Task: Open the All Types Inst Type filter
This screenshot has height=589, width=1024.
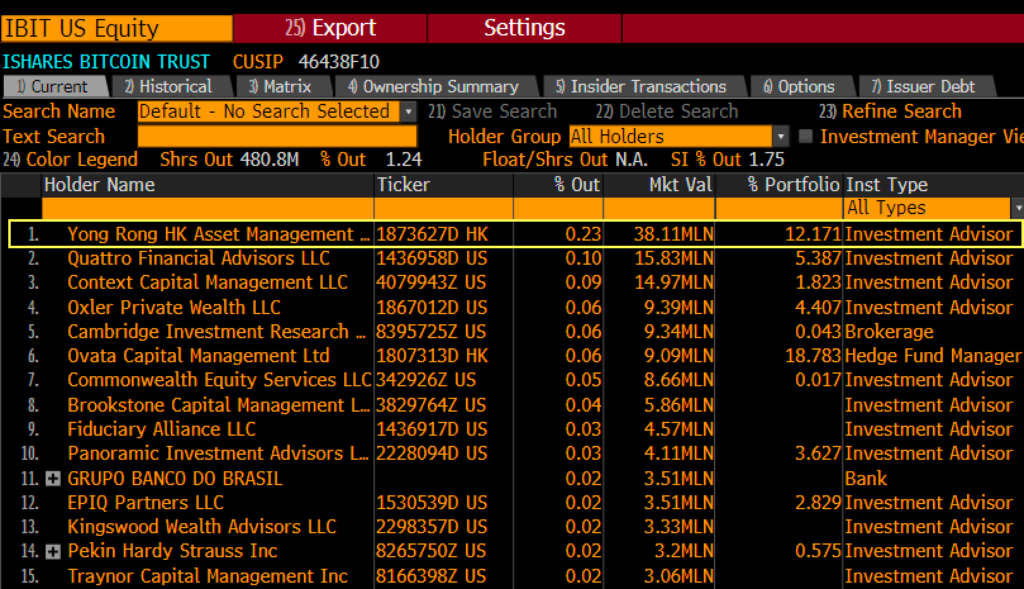Action: pos(1019,209)
